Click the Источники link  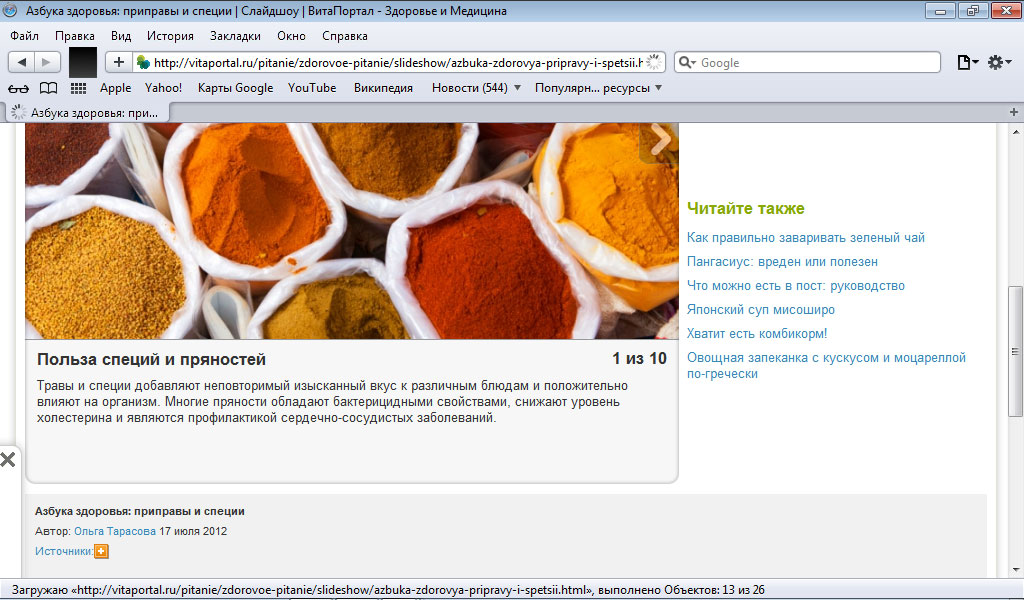[x=63, y=552]
